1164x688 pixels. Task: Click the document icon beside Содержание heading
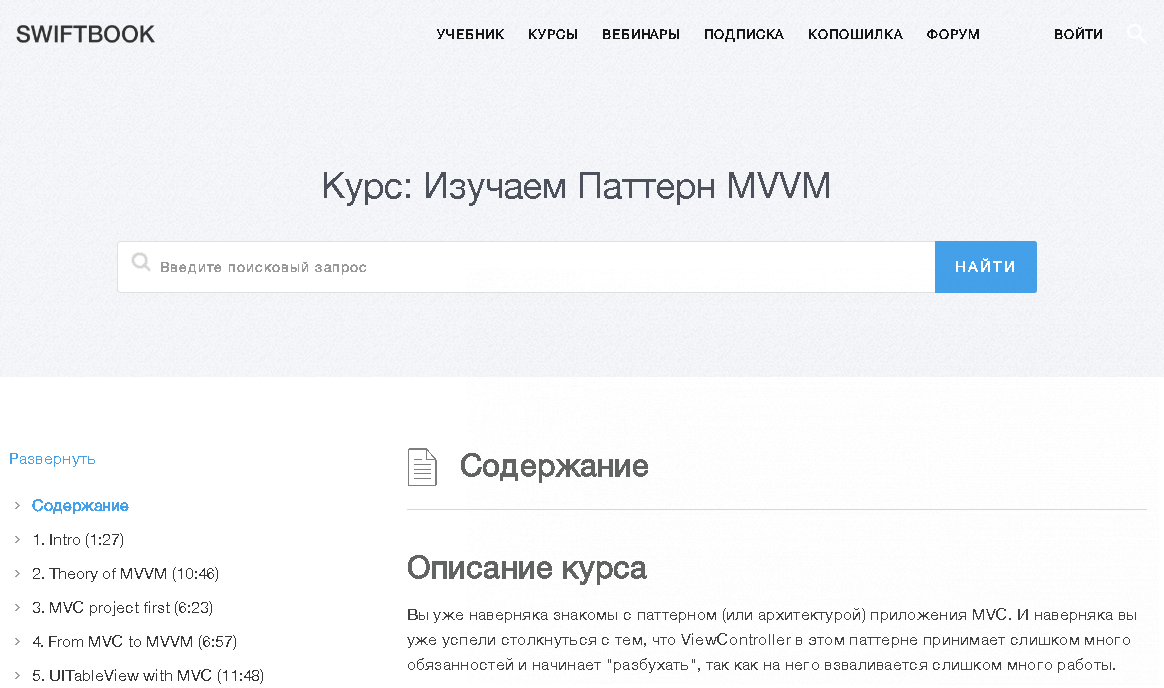tap(422, 467)
